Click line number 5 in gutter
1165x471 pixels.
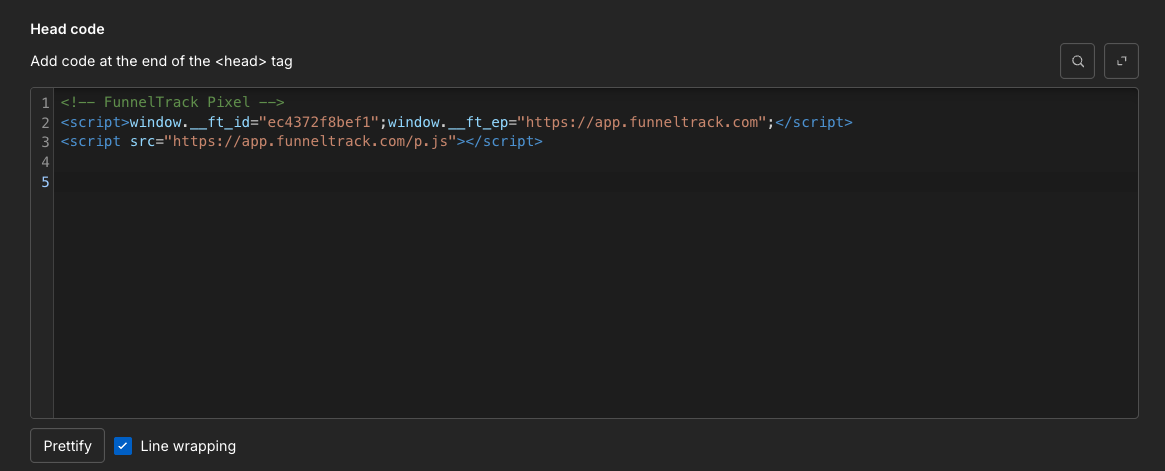46,181
